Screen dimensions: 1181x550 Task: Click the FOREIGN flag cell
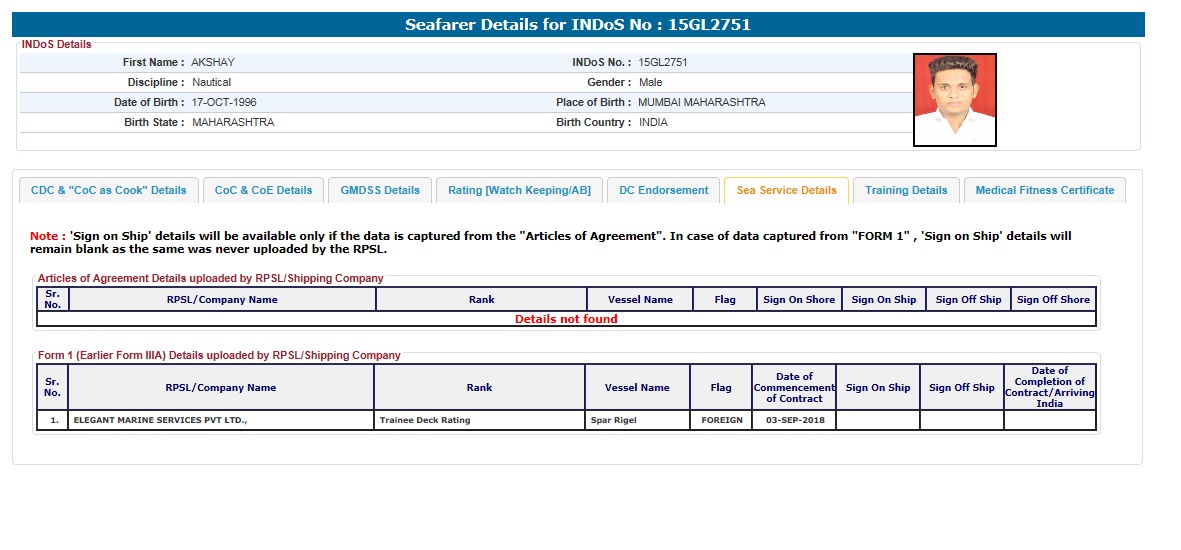pos(720,420)
